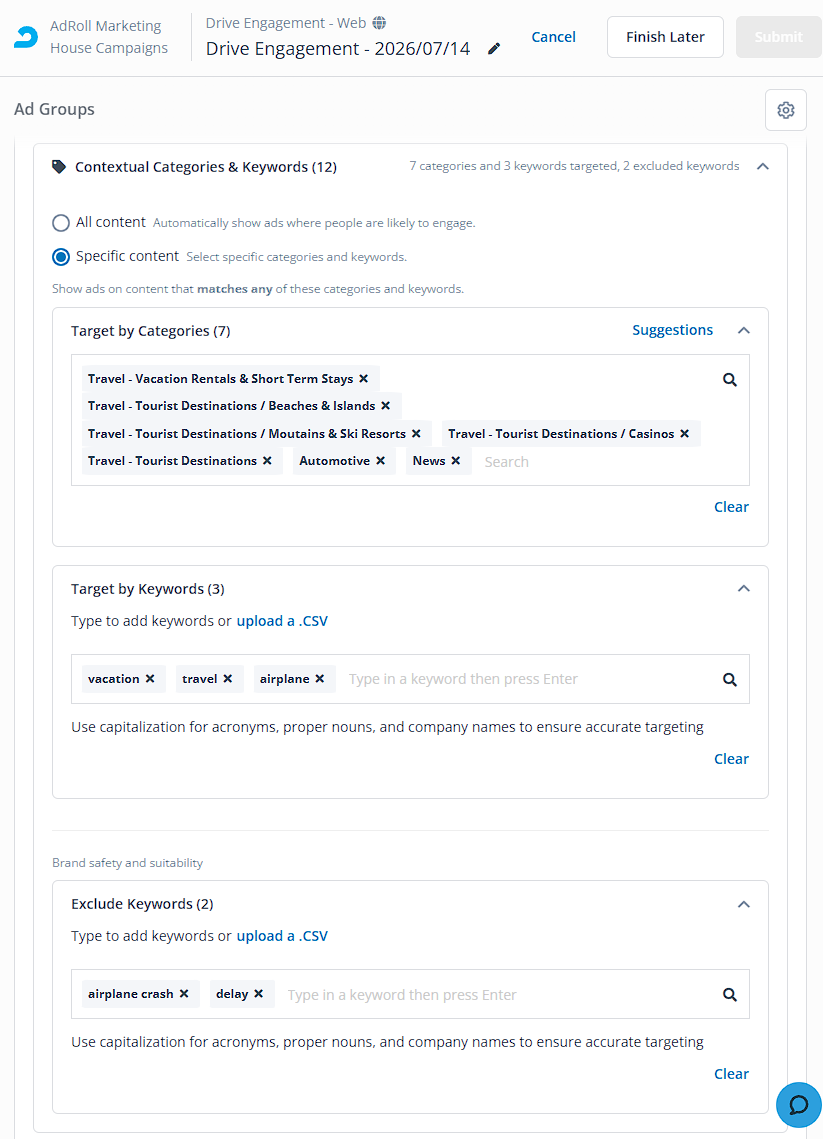Cancel the campaign setup

(x=554, y=37)
